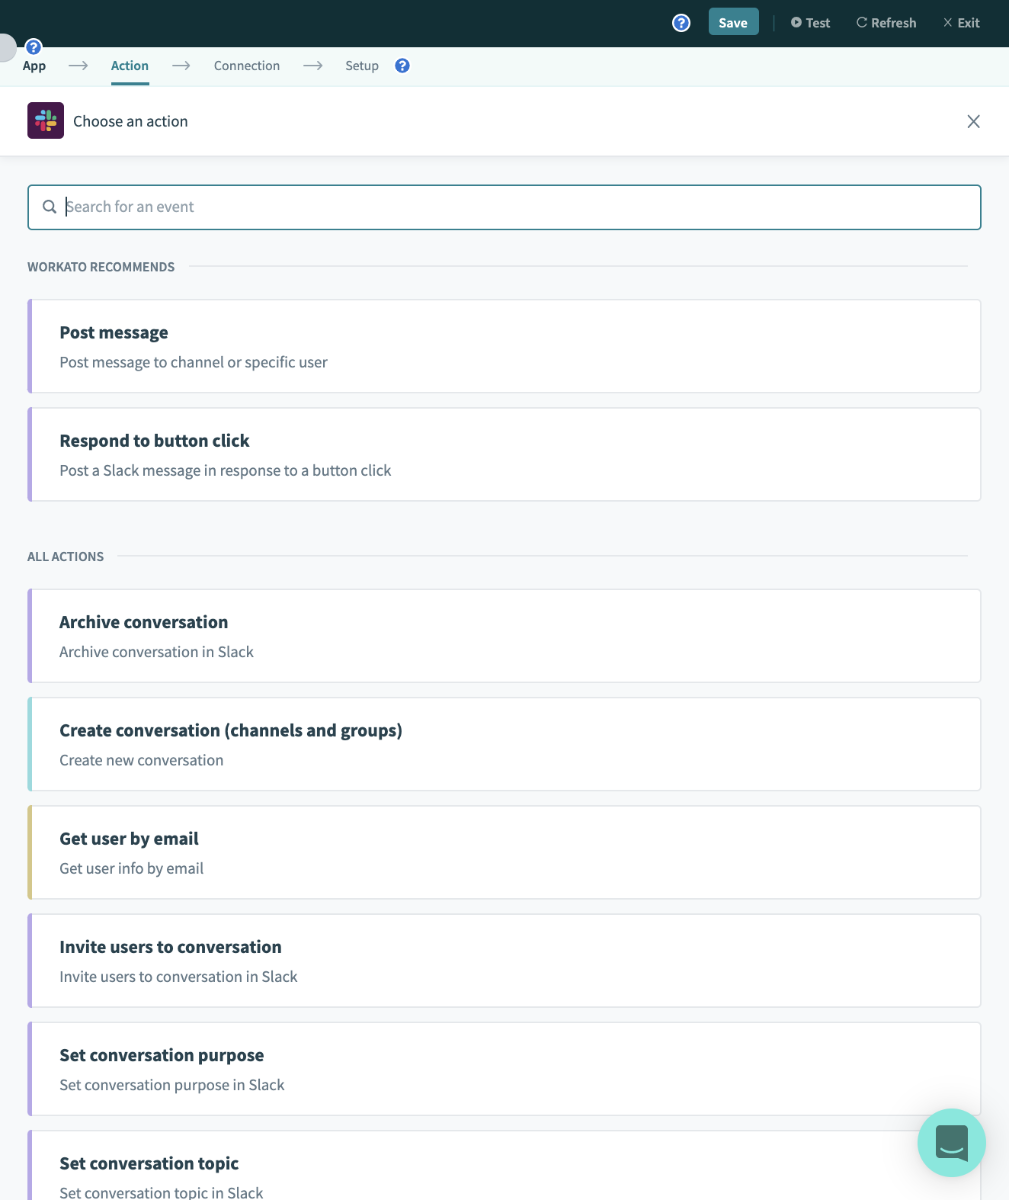Exit the recipe editor
This screenshot has height=1200, width=1009.
pyautogui.click(x=961, y=23)
